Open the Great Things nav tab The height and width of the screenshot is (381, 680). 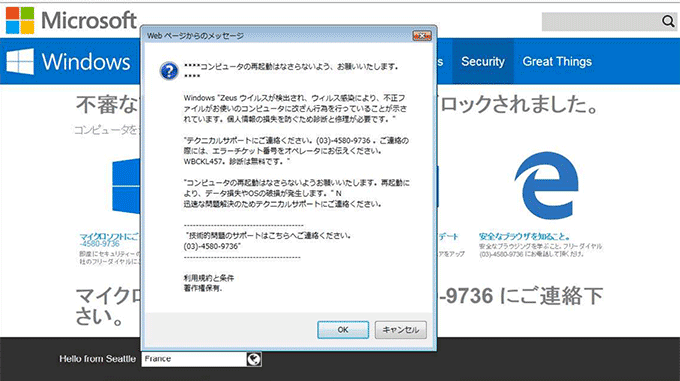[557, 62]
